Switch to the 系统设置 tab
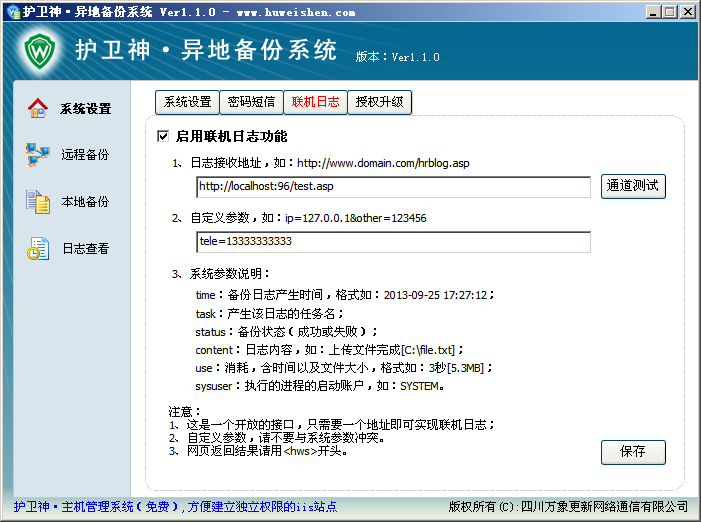701x522 pixels. tap(187, 102)
